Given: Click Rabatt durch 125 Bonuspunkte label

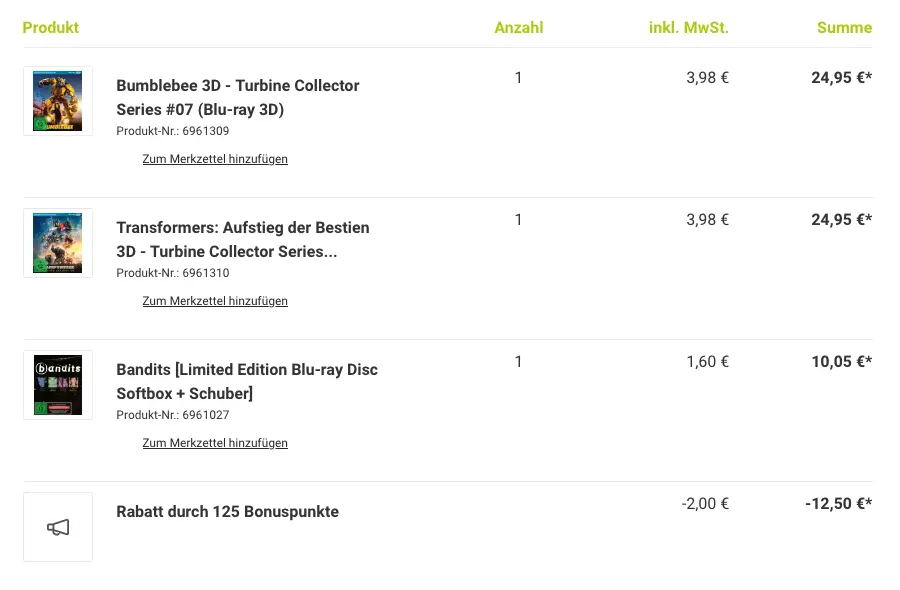Looking at the screenshot, I should point(227,511).
